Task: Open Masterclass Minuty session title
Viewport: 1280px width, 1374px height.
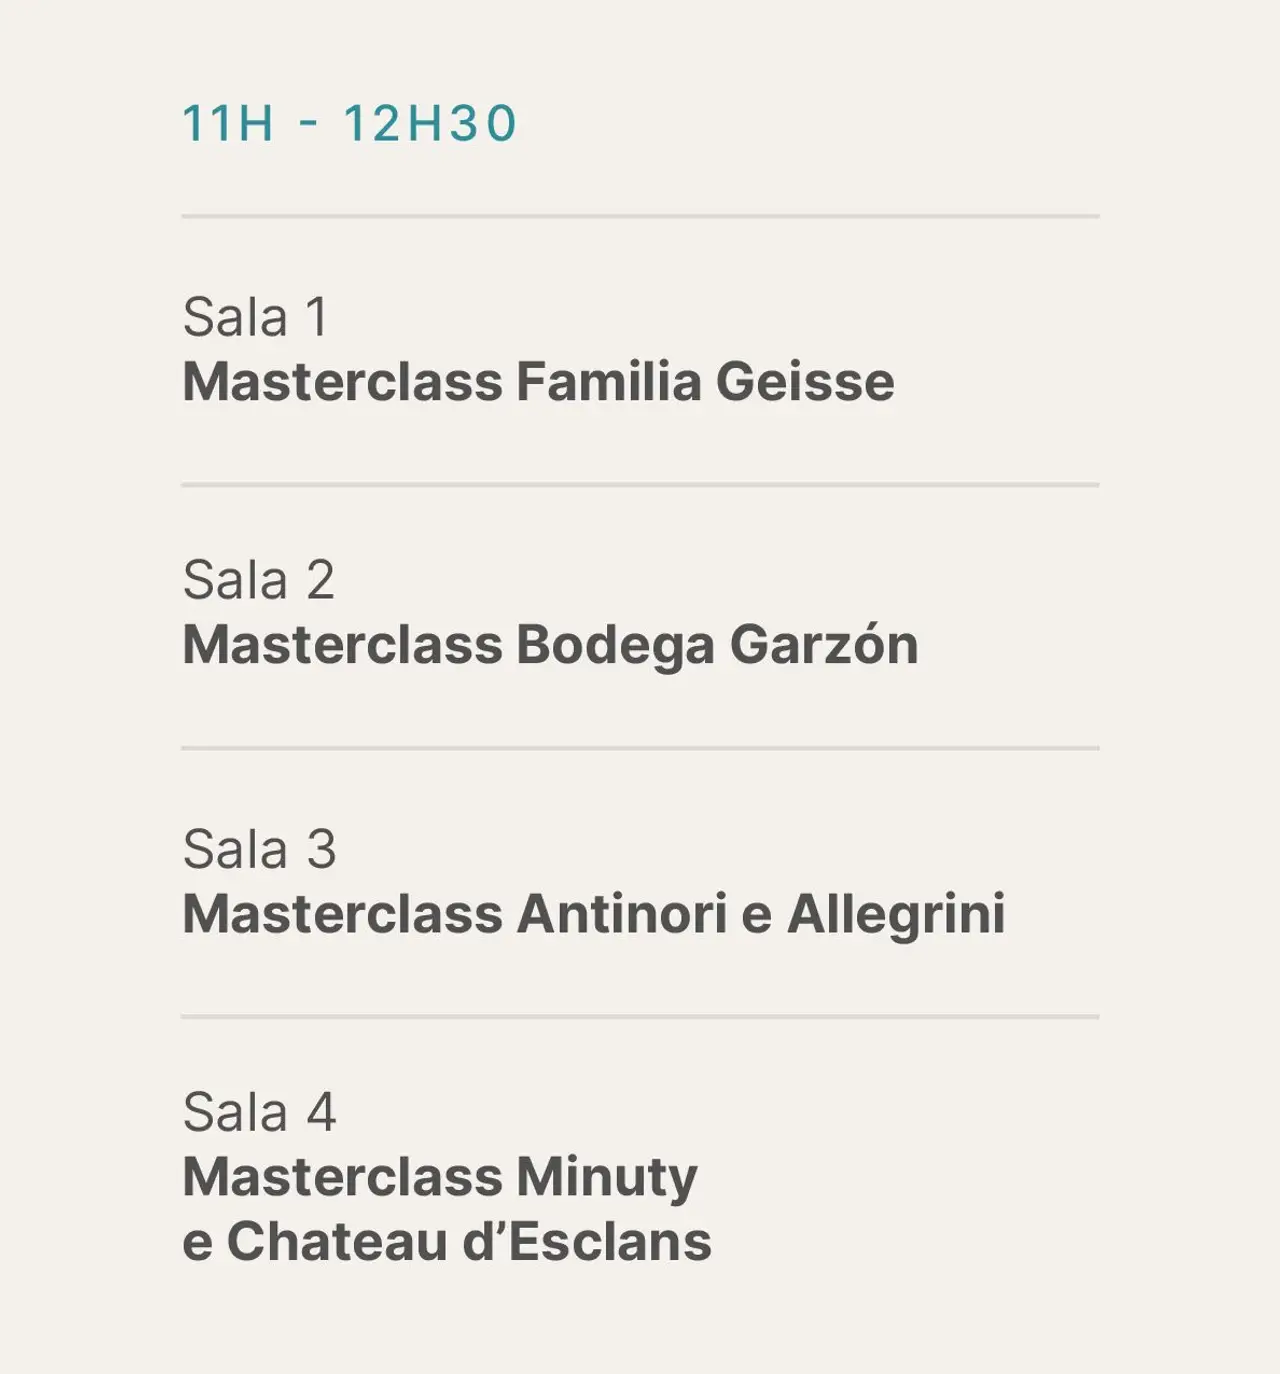Action: pyautogui.click(x=440, y=1178)
